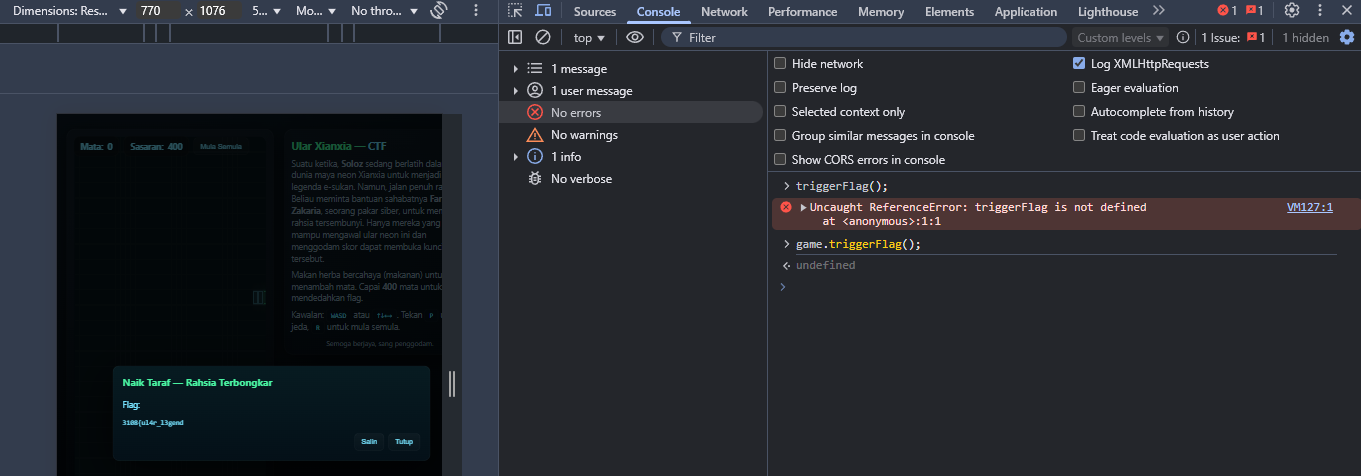Open the VM127:1 source link
Screen dimensions: 1361x476
[1310, 207]
